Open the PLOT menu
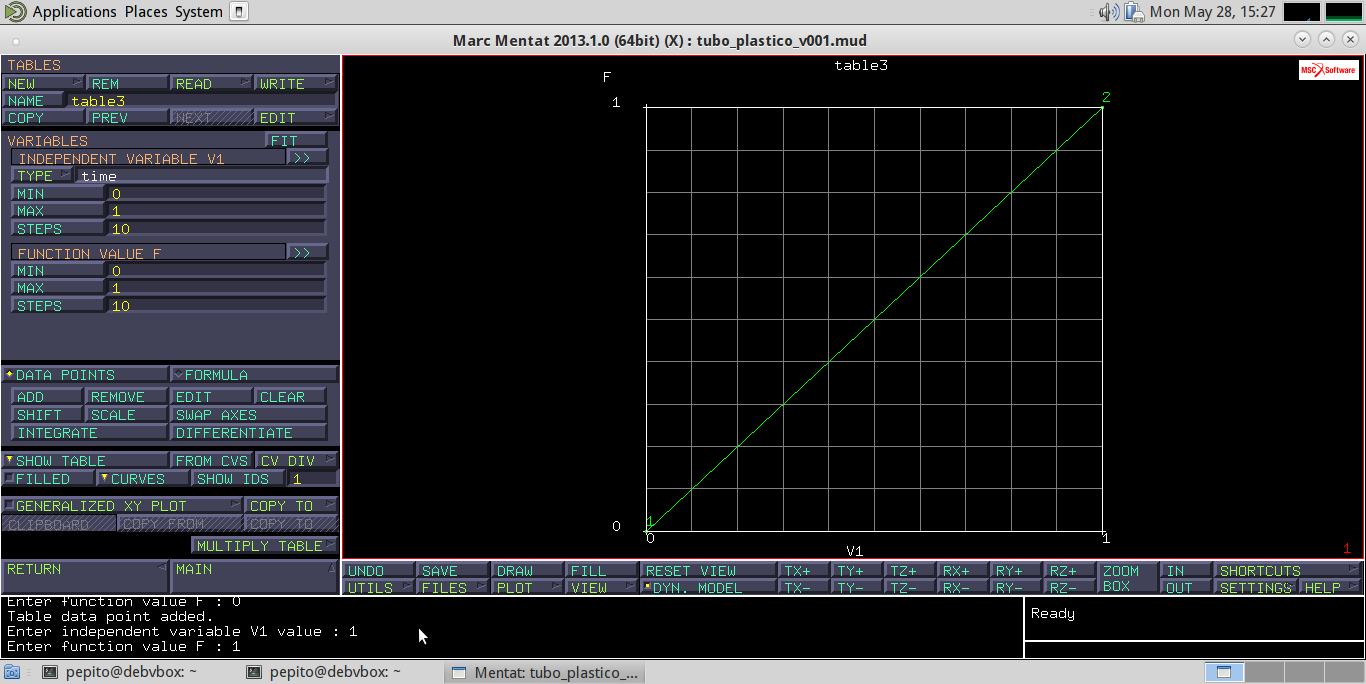Image resolution: width=1366 pixels, height=684 pixels. pyautogui.click(x=528, y=588)
